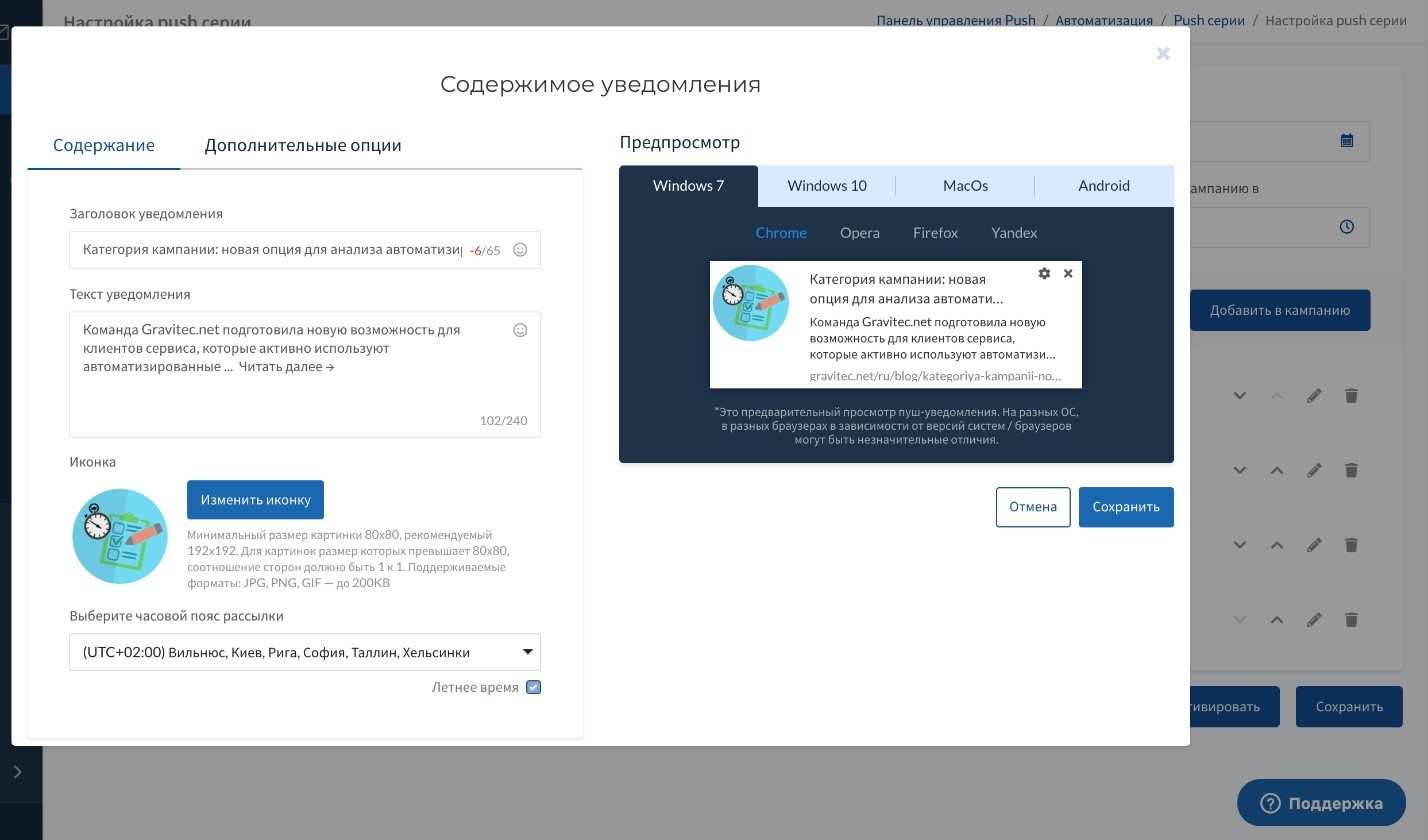Delete fourth push with trash icon
1428x840 pixels.
click(x=1351, y=620)
